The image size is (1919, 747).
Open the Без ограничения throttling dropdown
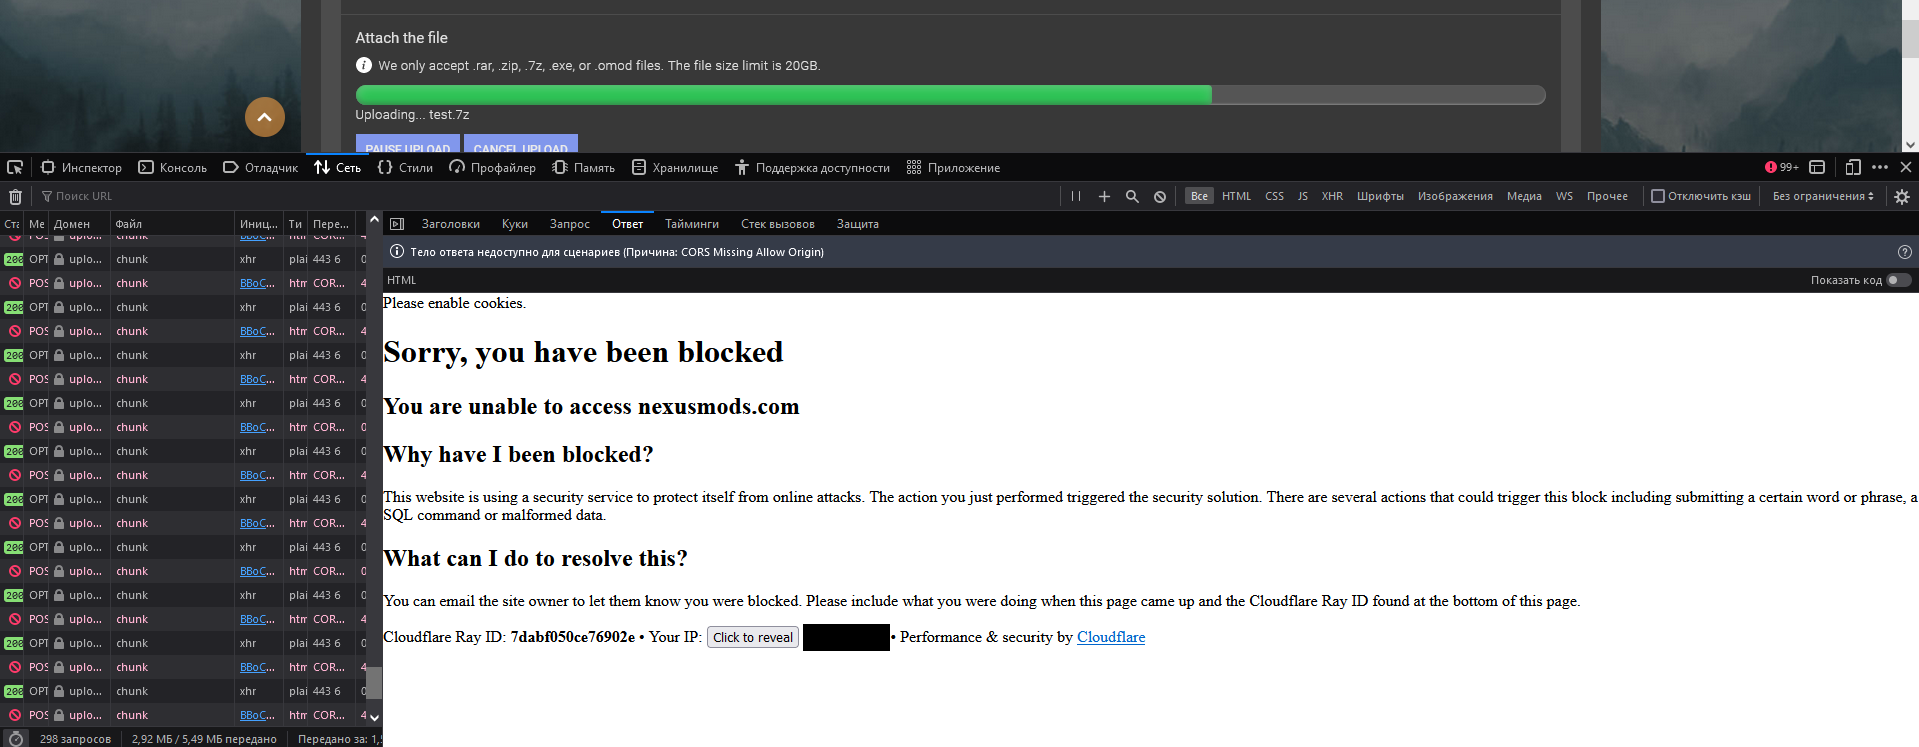tap(1823, 196)
